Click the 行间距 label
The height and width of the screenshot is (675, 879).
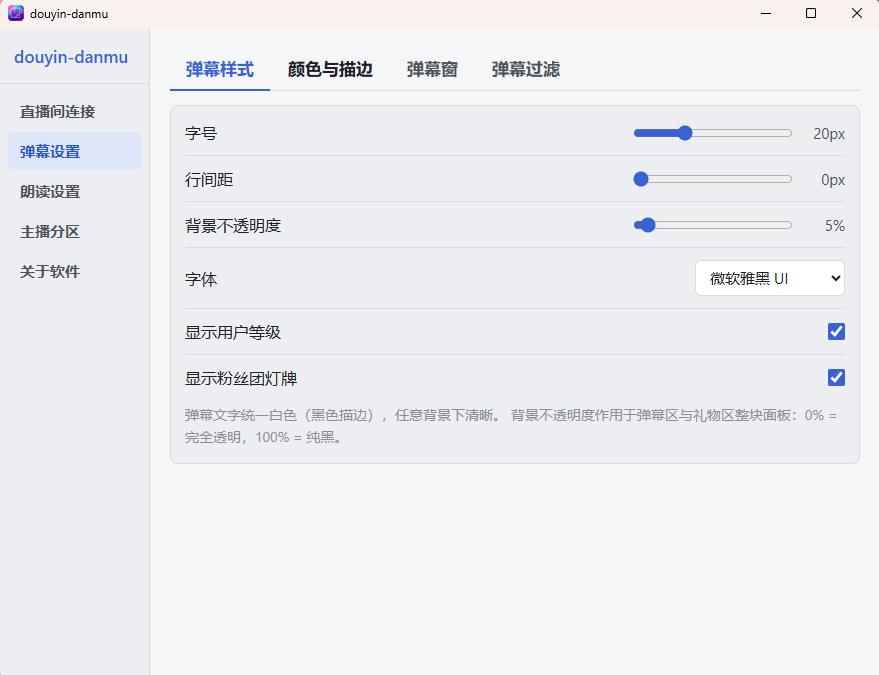point(209,180)
